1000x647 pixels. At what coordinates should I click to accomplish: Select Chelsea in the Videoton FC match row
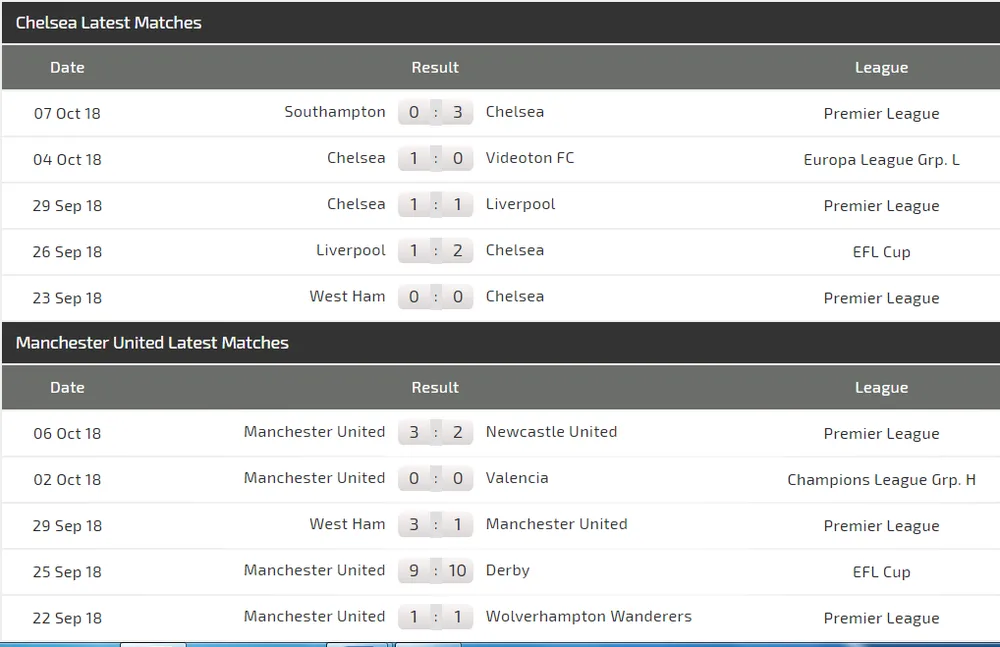point(357,158)
